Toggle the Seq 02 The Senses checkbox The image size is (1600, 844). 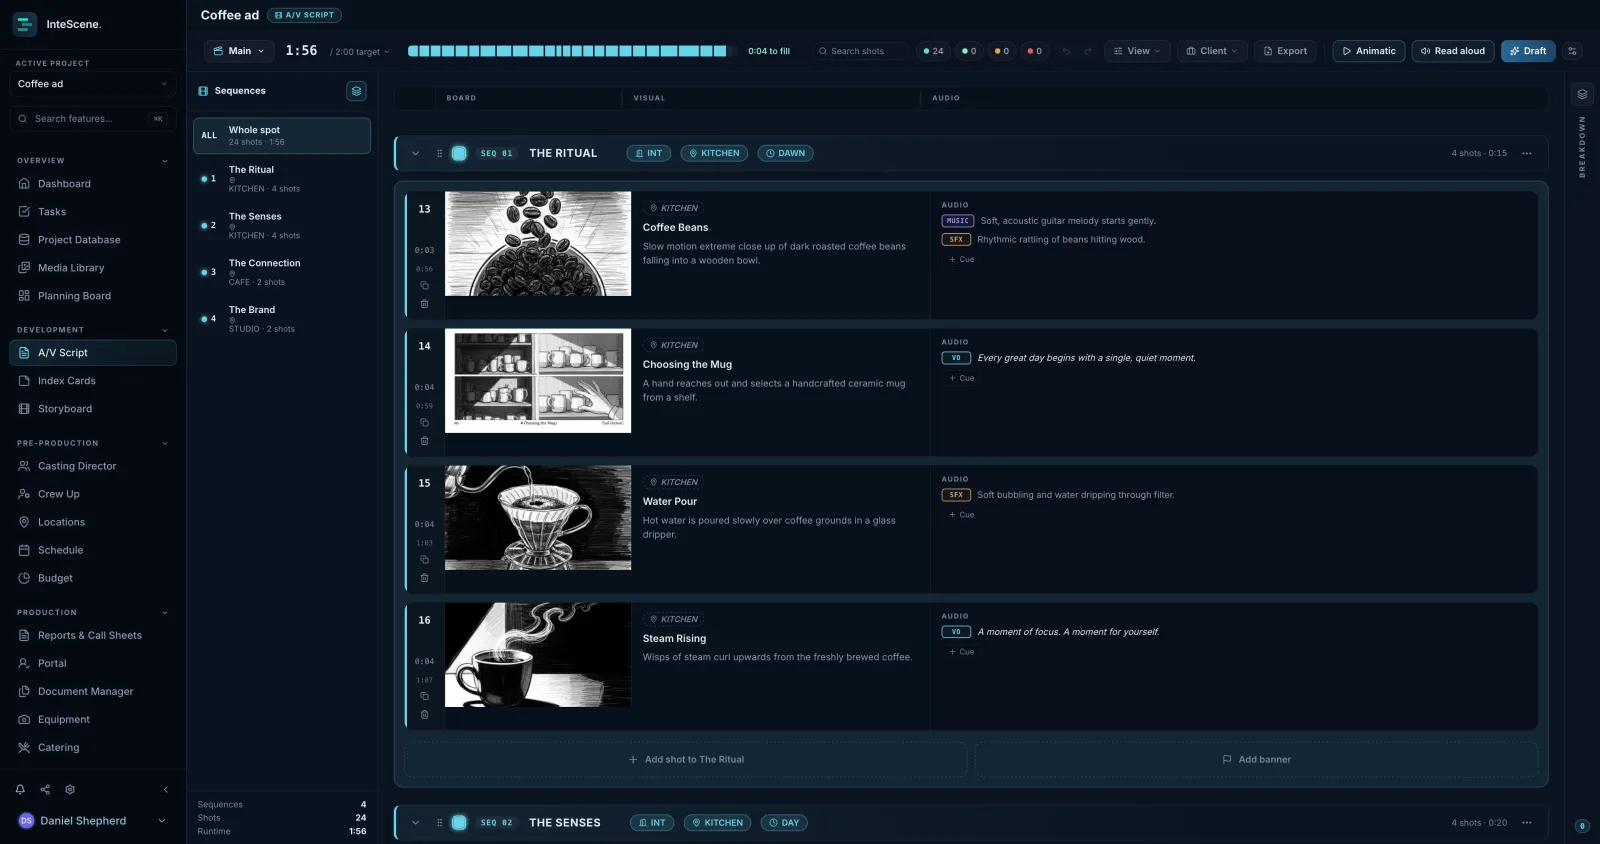pyautogui.click(x=459, y=823)
